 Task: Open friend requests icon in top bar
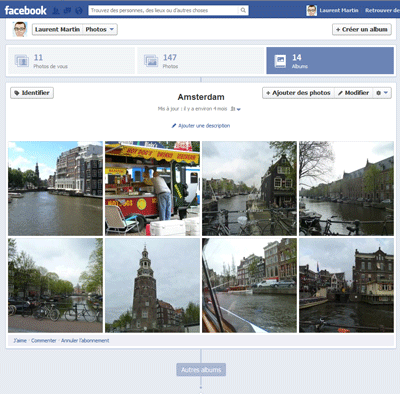point(56,11)
